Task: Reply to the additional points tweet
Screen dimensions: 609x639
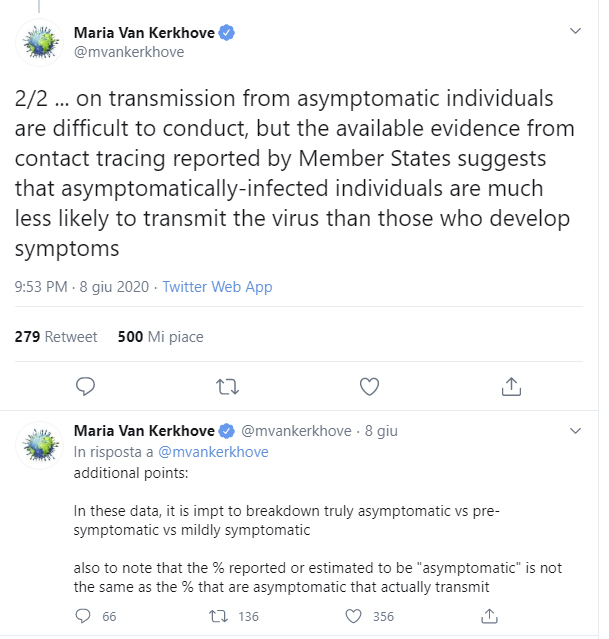Action: pos(83,616)
